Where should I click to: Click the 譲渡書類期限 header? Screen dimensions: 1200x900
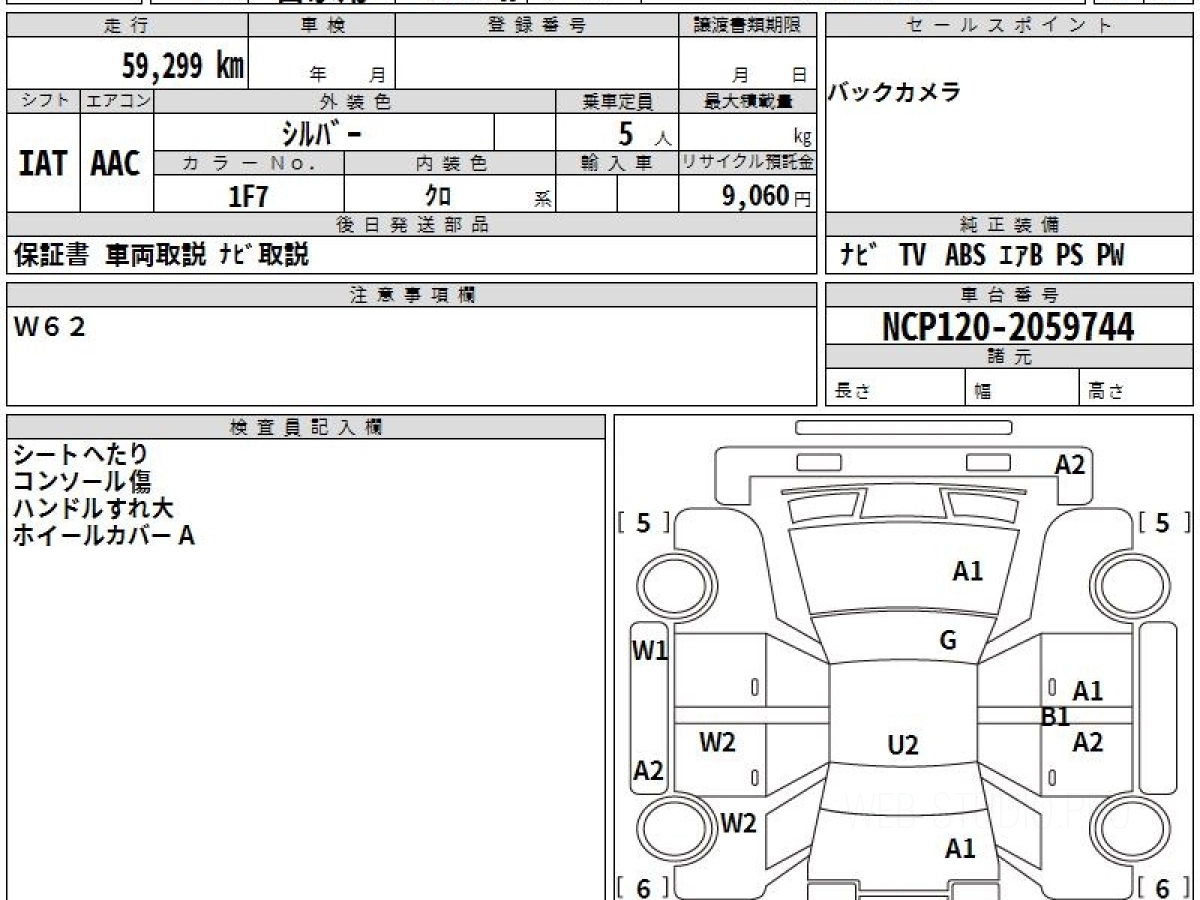pos(748,26)
